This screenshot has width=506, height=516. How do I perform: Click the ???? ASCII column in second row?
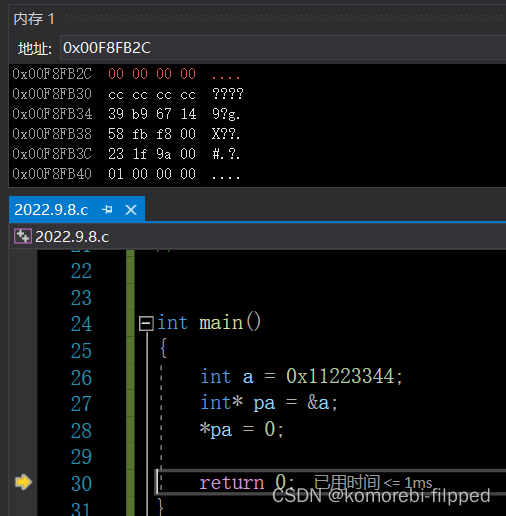[x=228, y=94]
